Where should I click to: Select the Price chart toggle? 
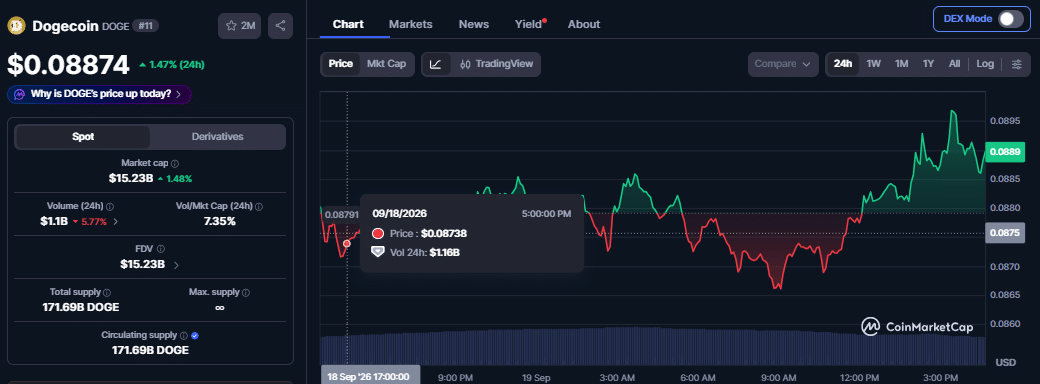coord(341,64)
